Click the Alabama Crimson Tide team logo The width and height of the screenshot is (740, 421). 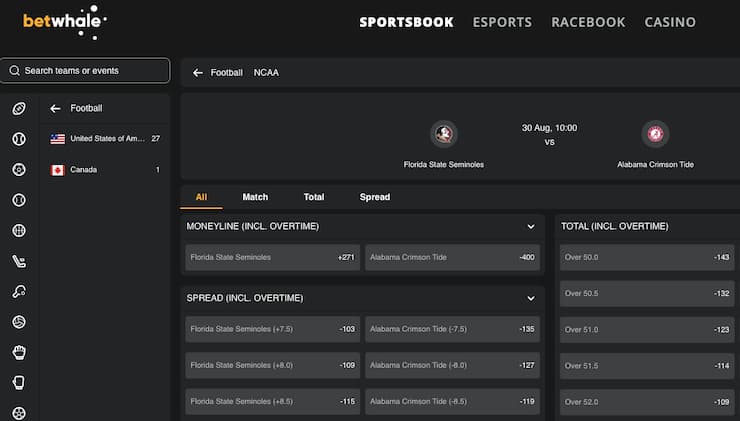tap(655, 134)
